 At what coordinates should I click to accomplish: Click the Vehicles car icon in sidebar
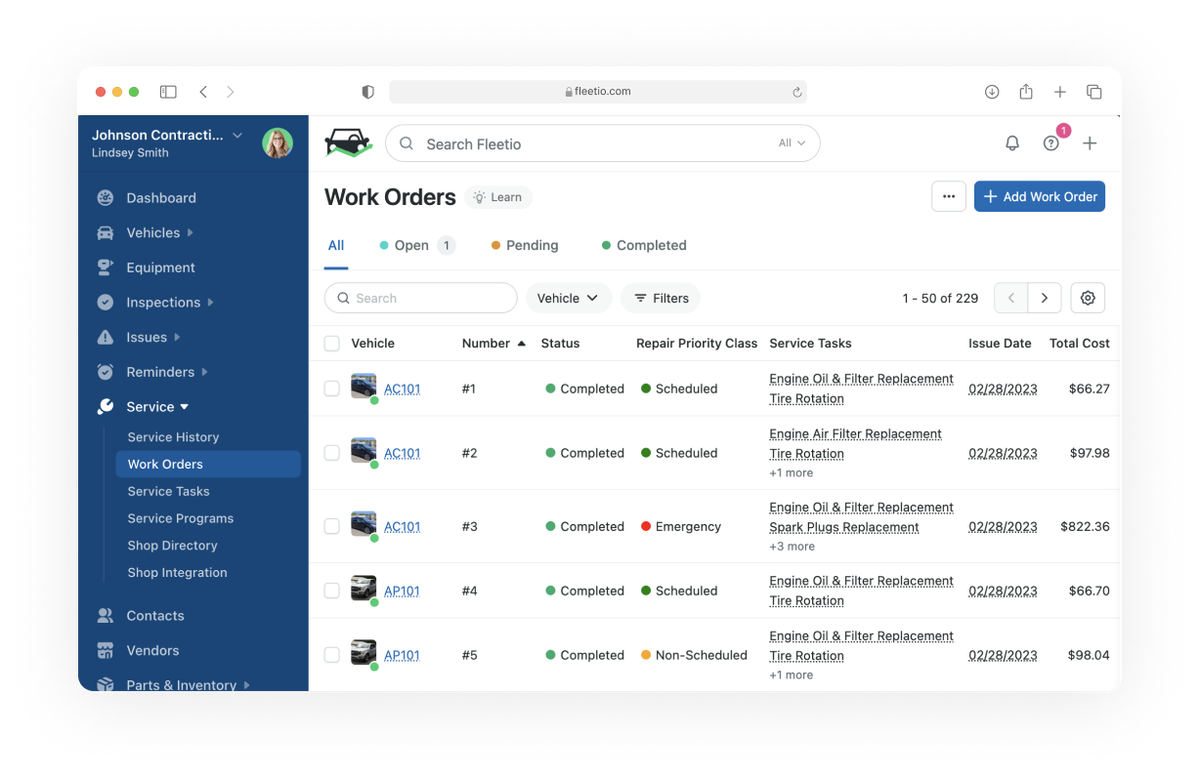tap(105, 233)
